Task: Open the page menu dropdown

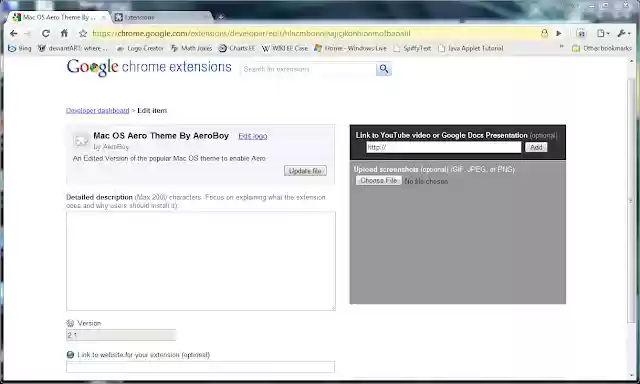Action: tap(603, 33)
